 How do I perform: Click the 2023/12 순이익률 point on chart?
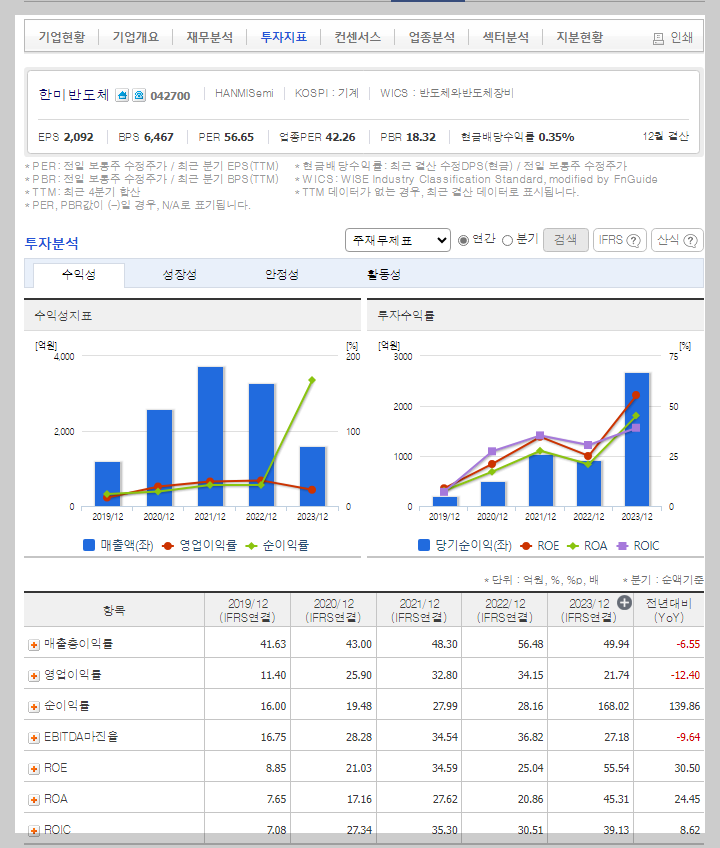[x=312, y=380]
